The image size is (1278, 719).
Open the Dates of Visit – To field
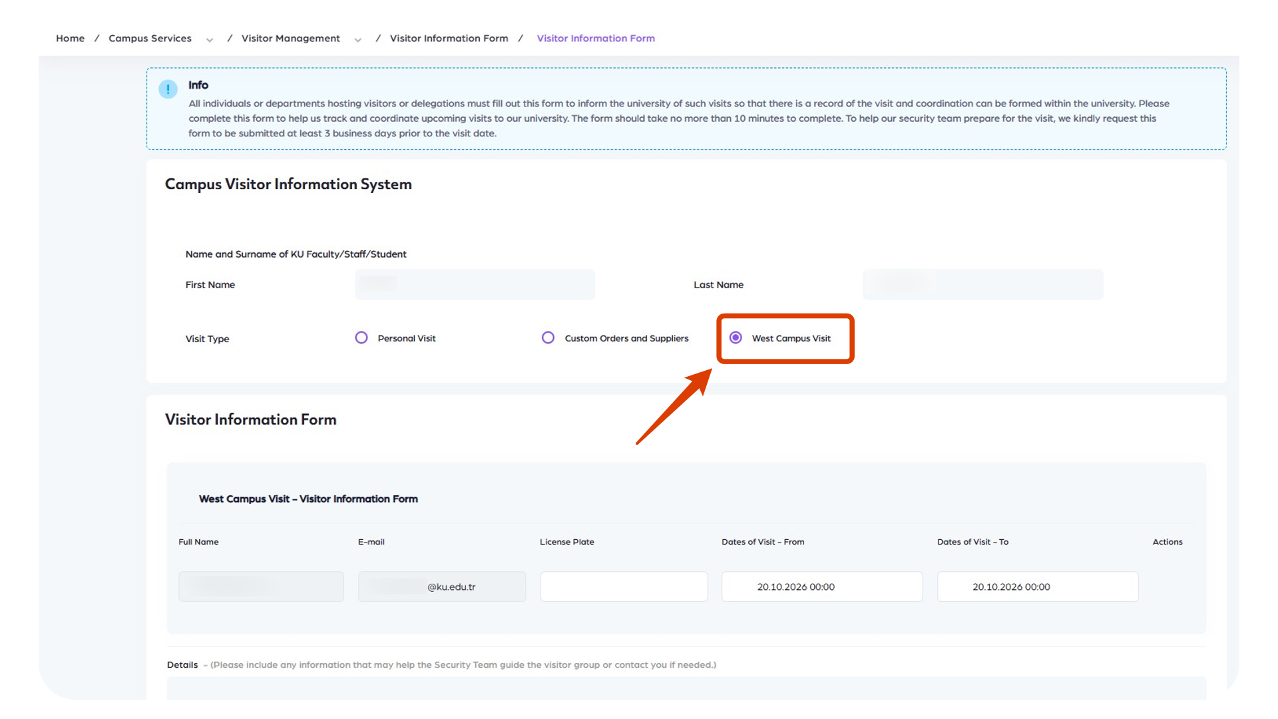click(1038, 587)
